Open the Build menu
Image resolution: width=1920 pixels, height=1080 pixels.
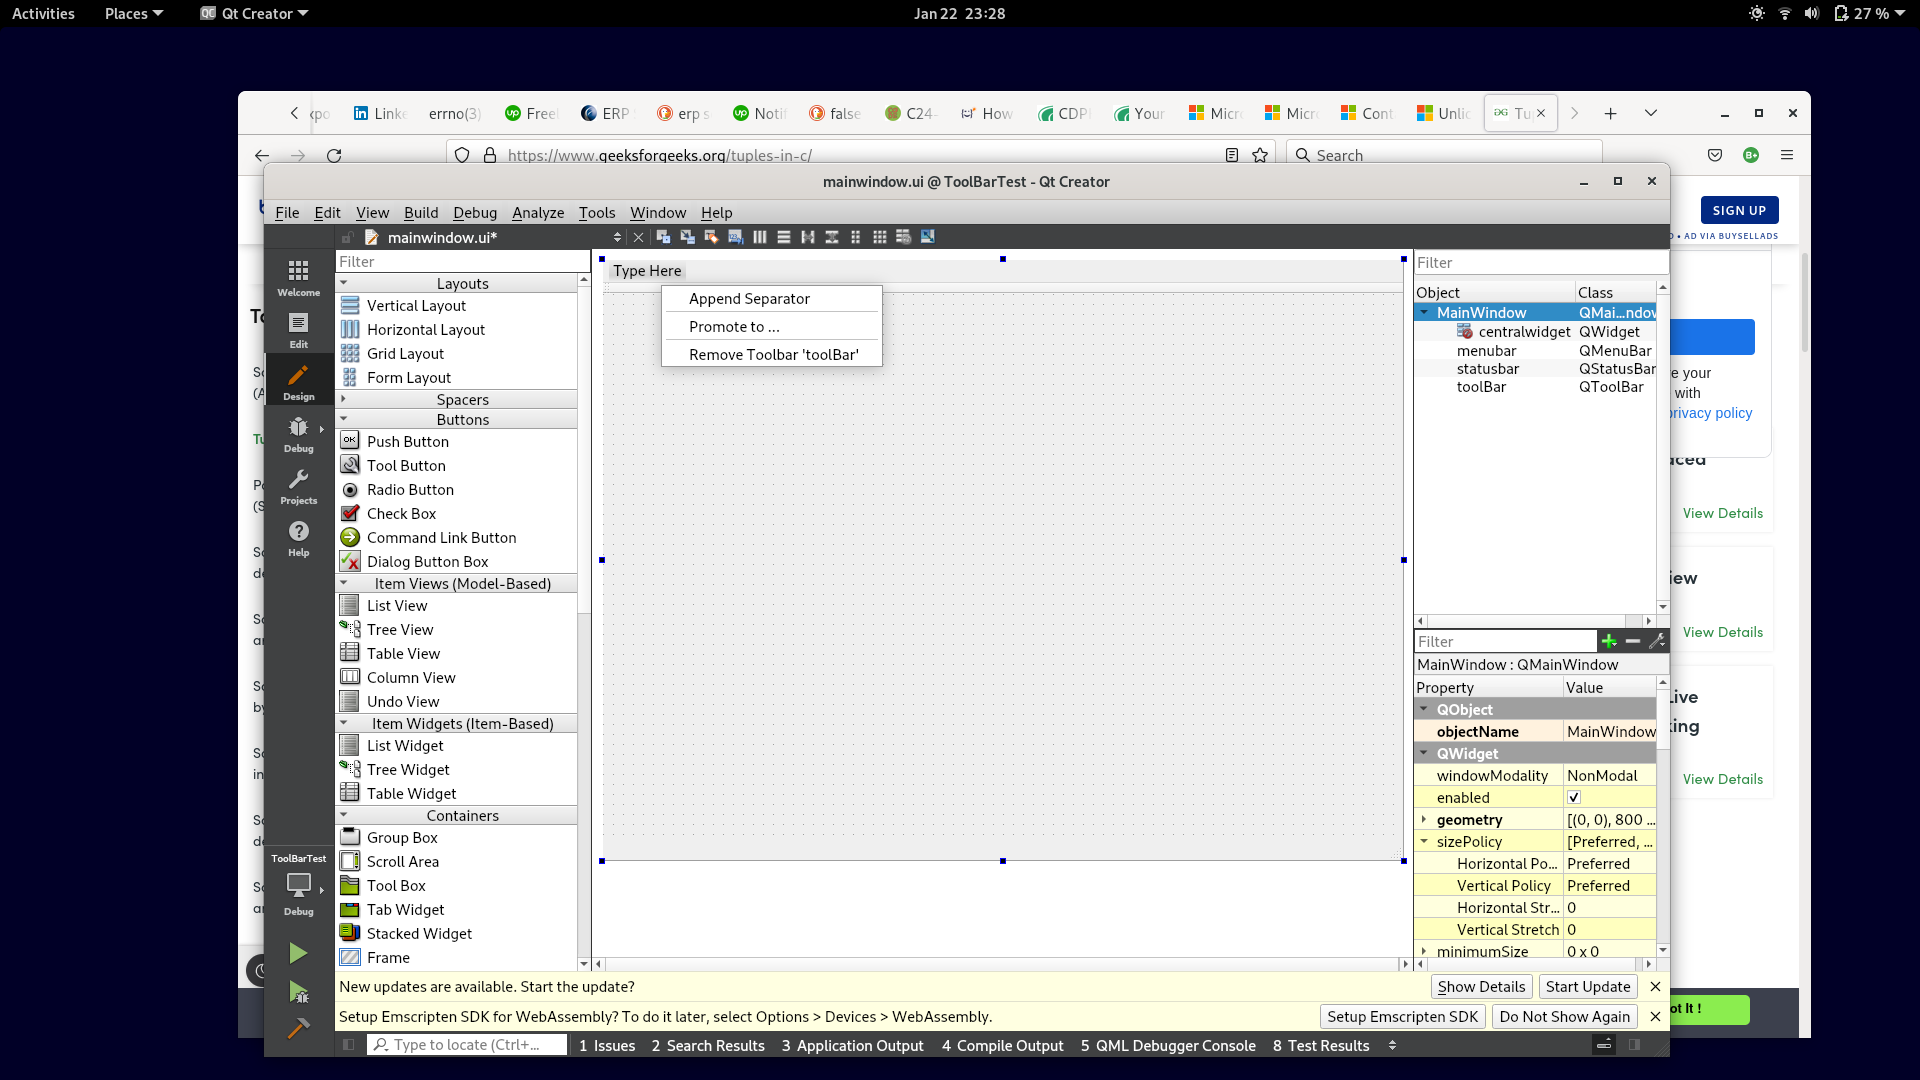click(x=421, y=212)
